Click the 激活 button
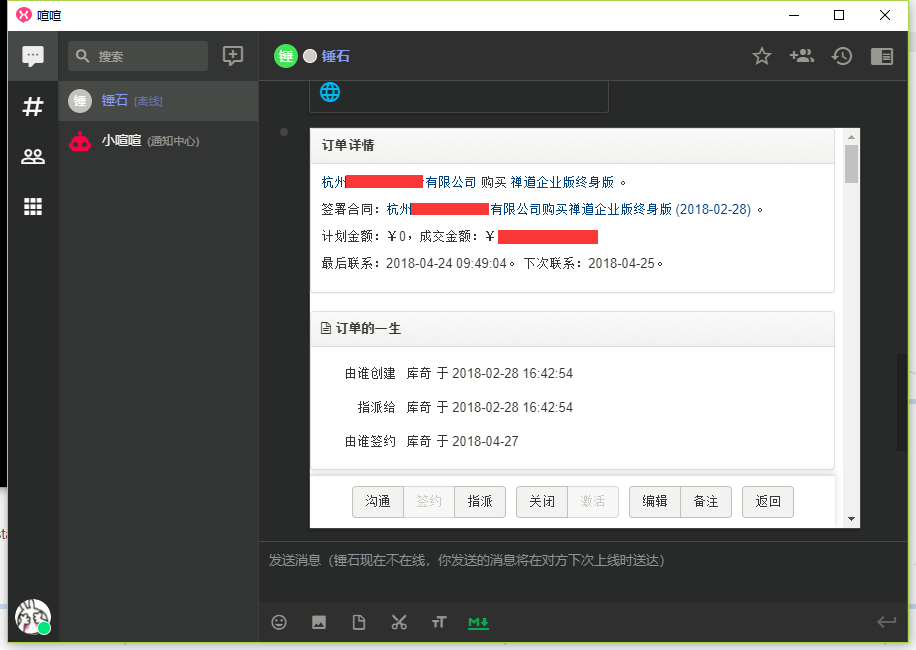The width and height of the screenshot is (916, 650). coord(592,501)
